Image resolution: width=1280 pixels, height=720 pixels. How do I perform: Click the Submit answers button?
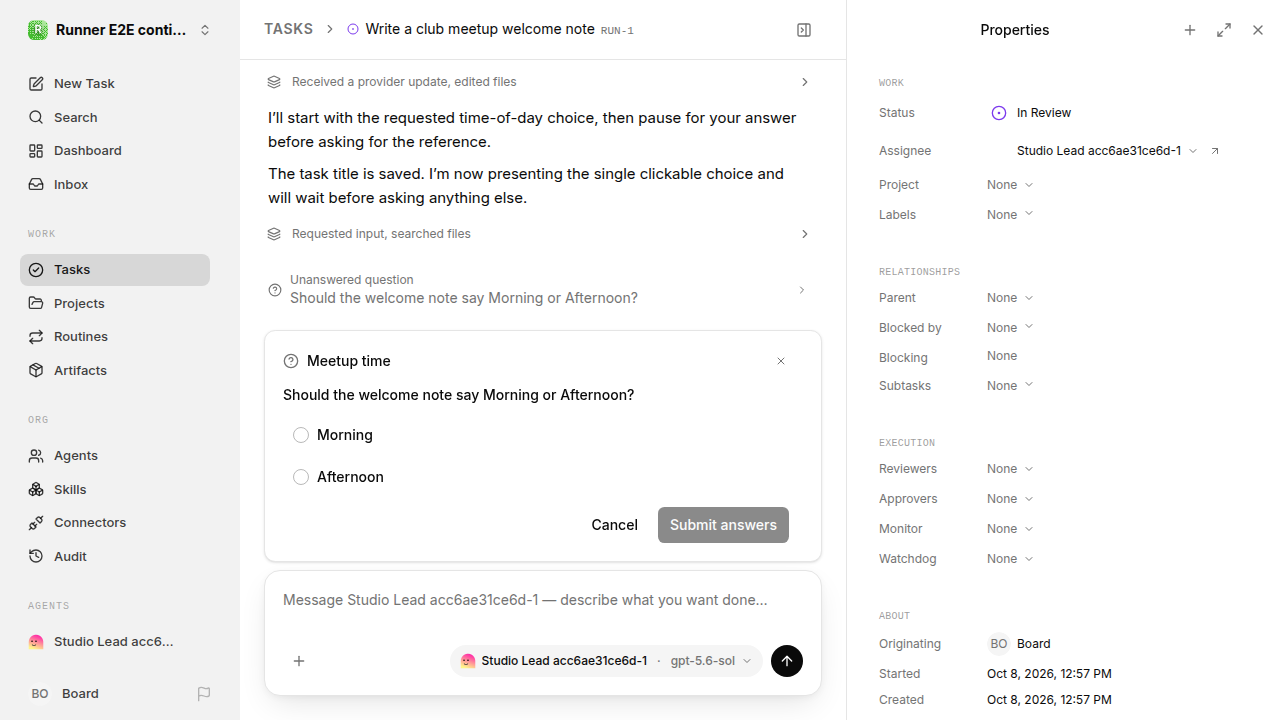click(723, 525)
